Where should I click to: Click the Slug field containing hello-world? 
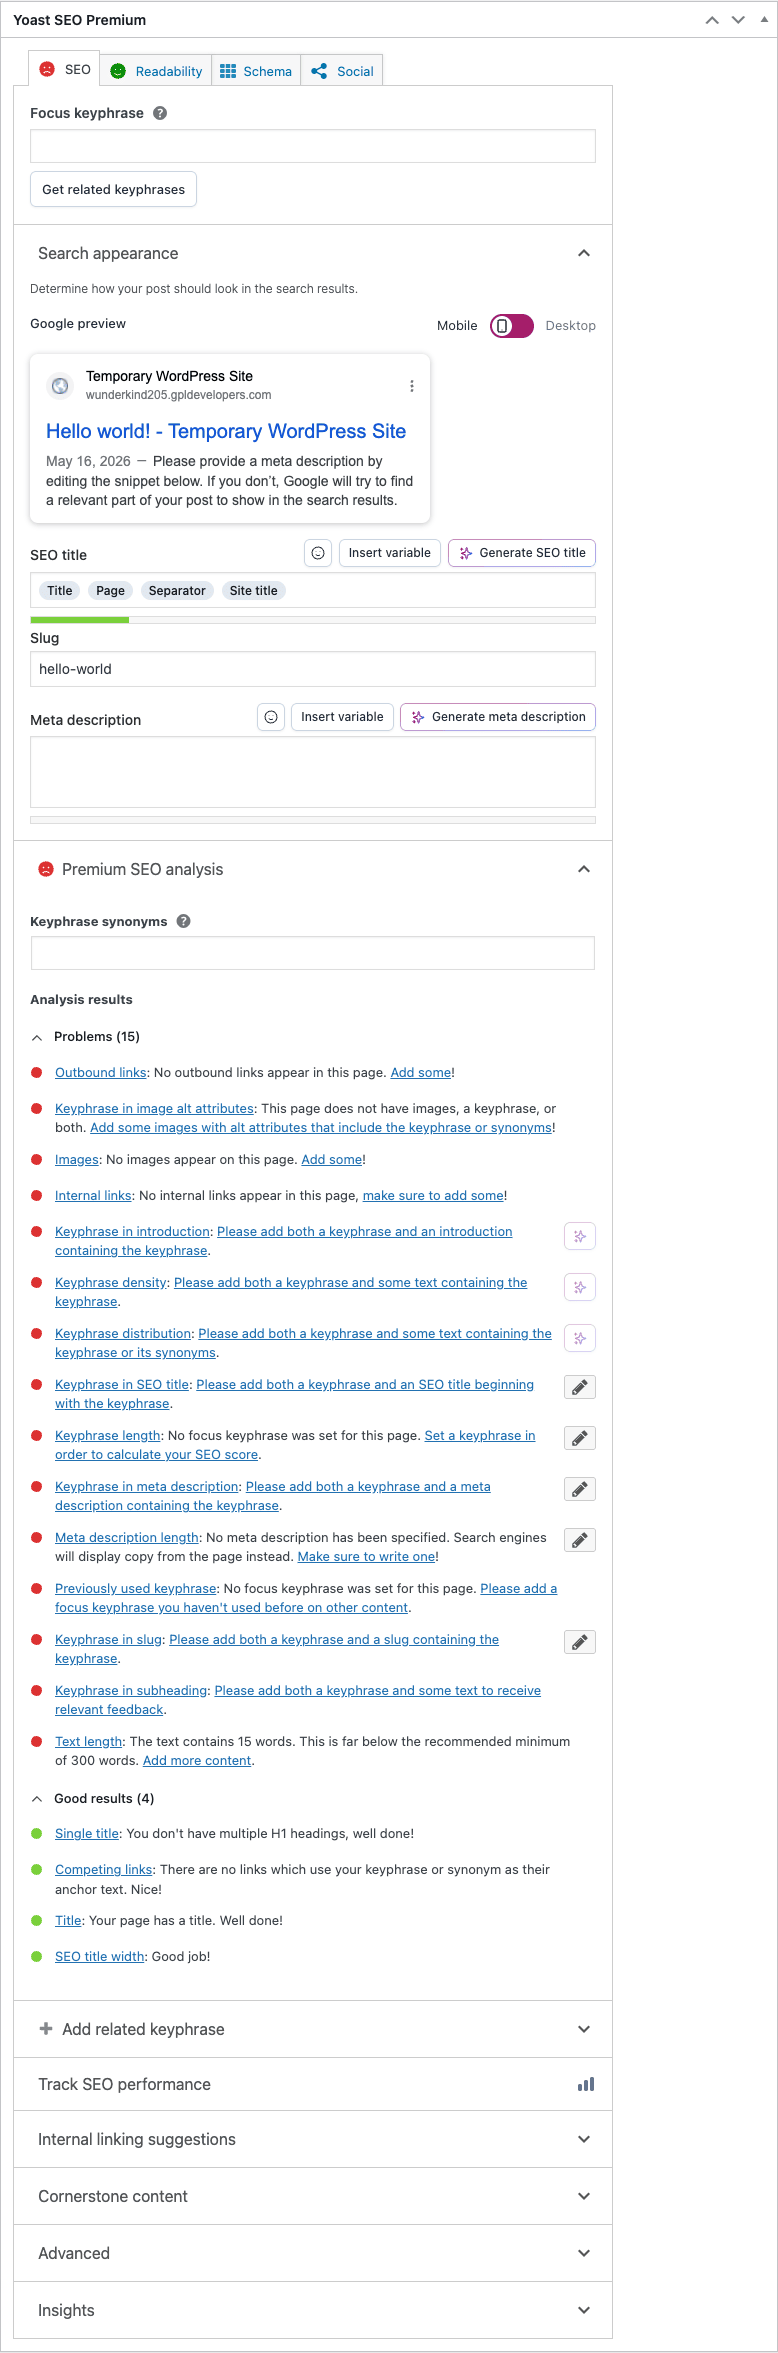pos(313,669)
